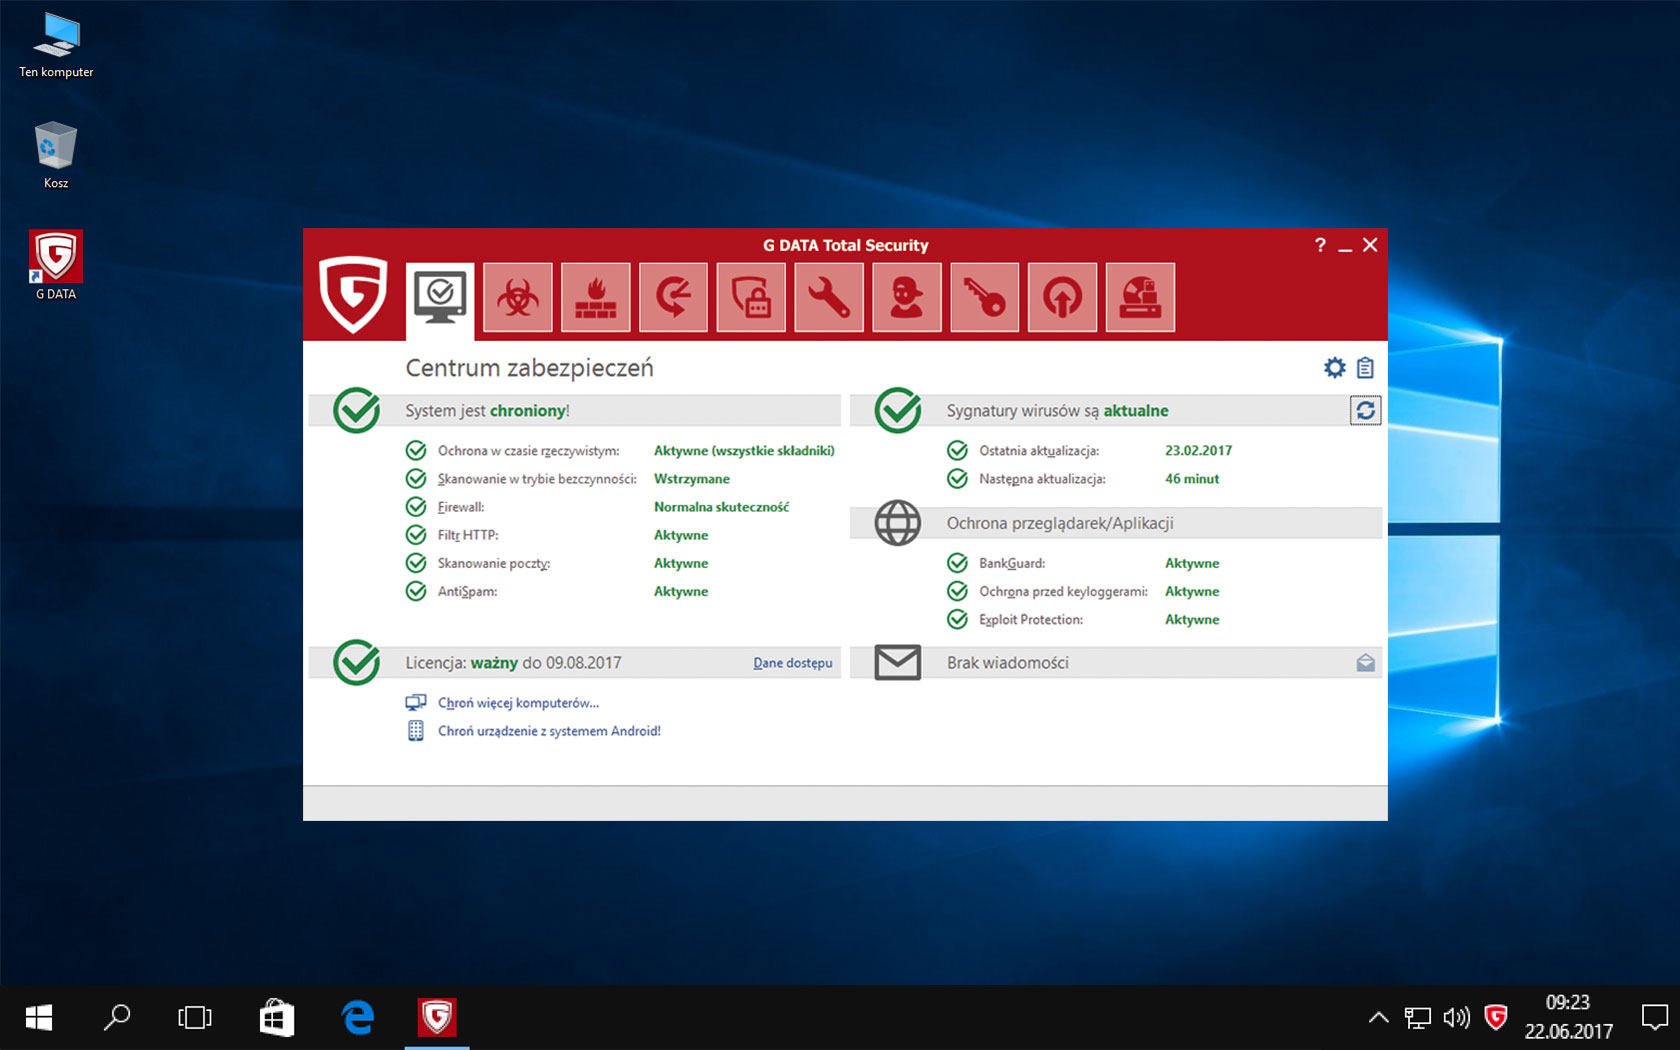Screen dimensions: 1680x1050
Task: Open the Virus Protection module icon
Action: click(x=517, y=297)
